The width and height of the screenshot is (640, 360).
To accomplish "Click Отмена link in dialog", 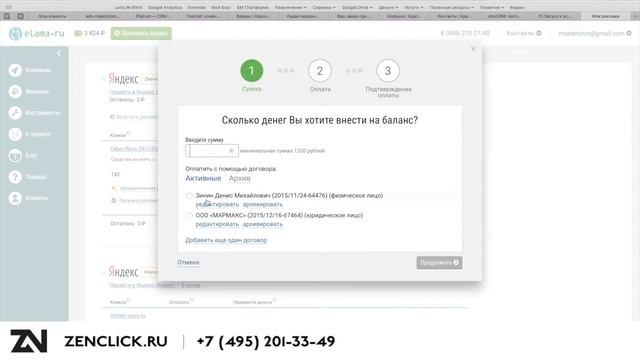I will (188, 262).
